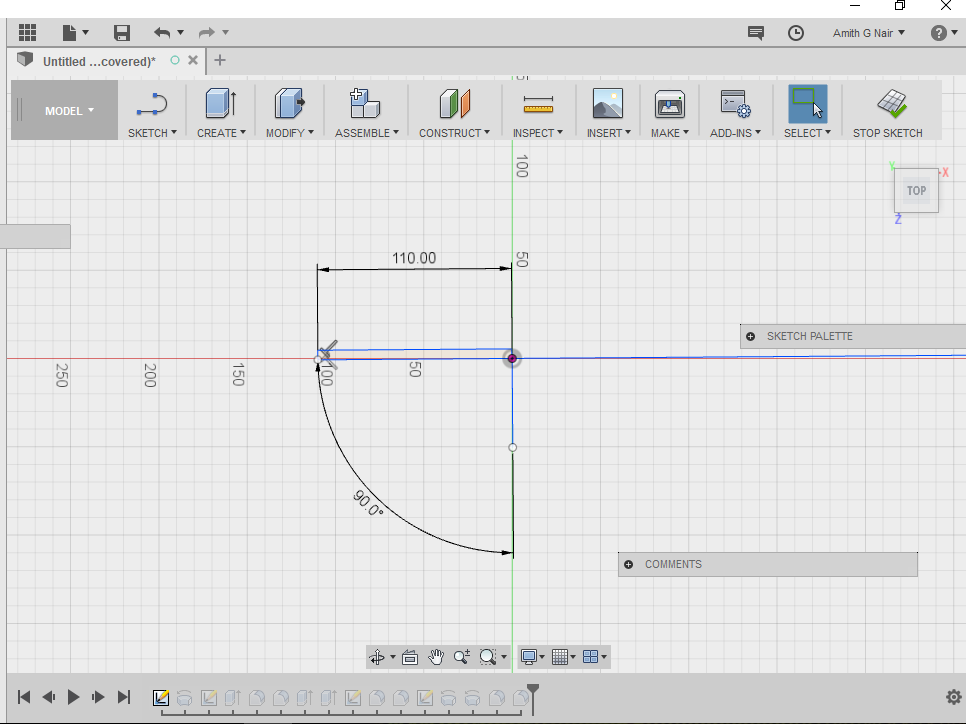
Task: Click the Inspect measure ruler icon
Action: (x=537, y=103)
